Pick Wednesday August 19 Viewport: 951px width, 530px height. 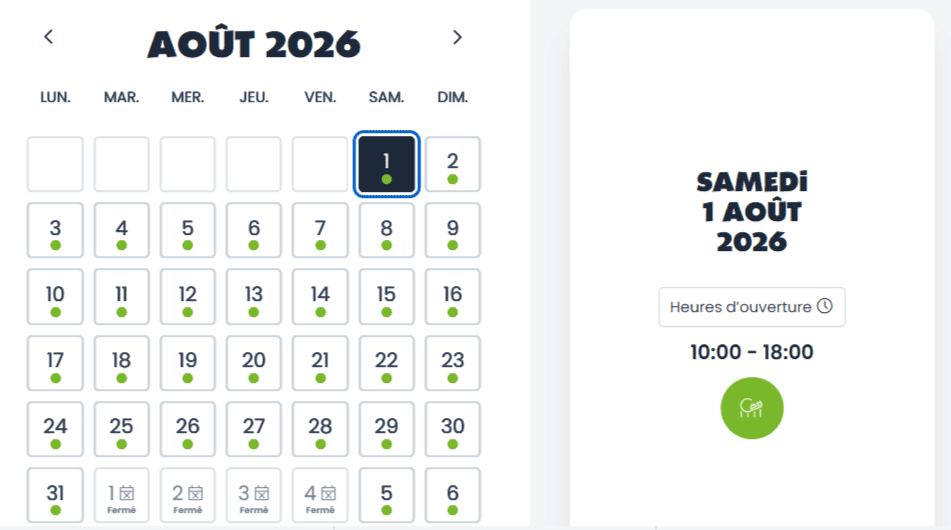(188, 363)
